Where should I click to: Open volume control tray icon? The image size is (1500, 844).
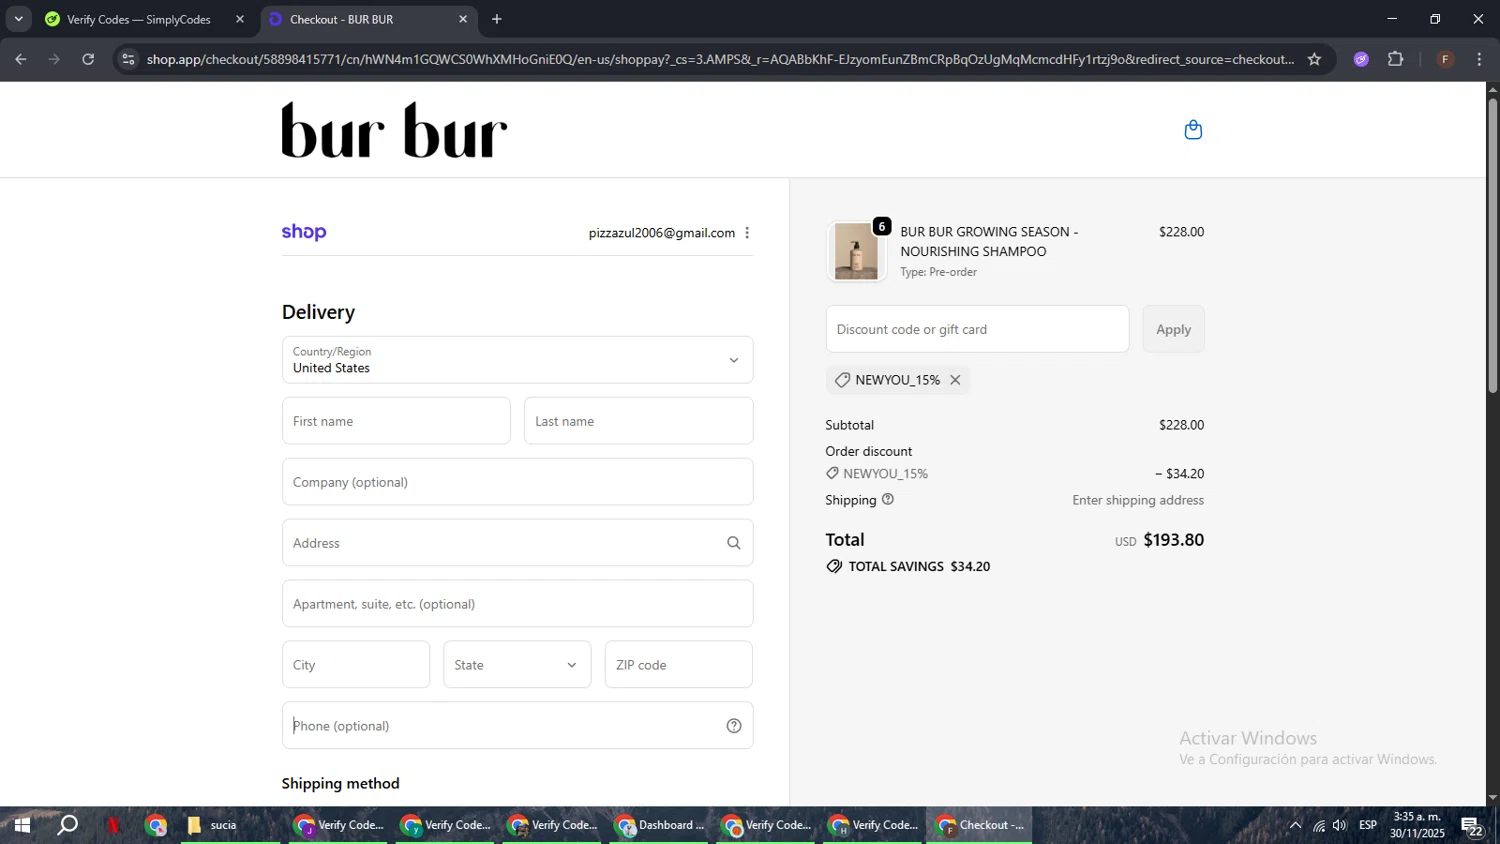point(1340,825)
